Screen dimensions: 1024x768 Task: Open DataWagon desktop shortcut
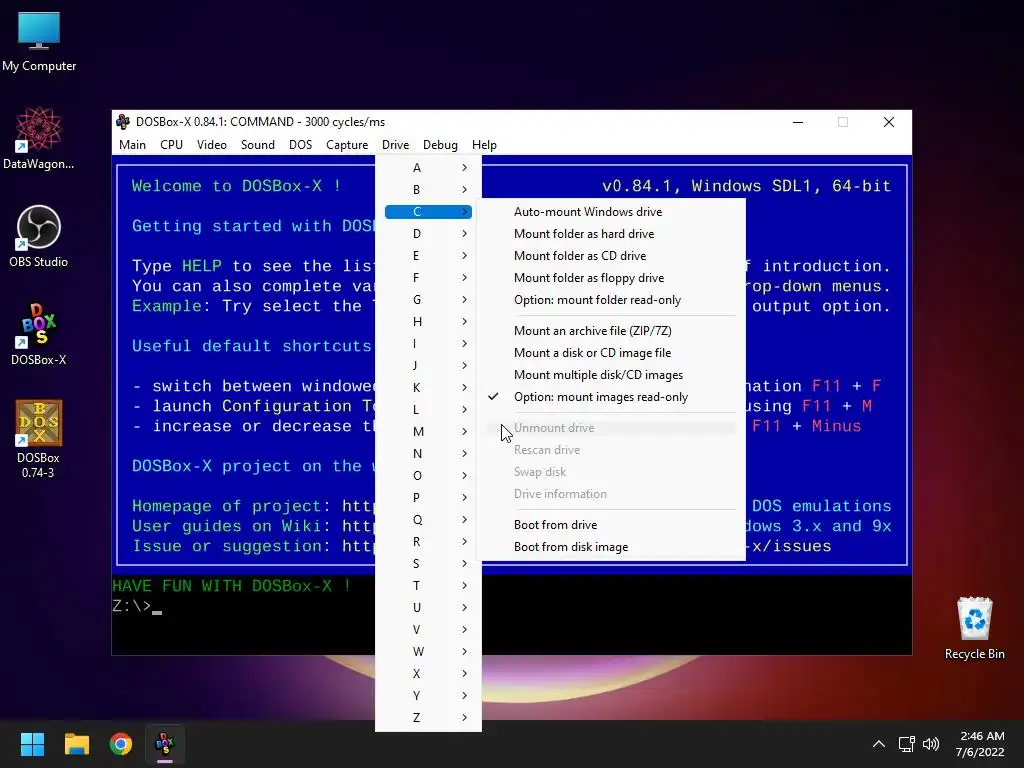coord(39,138)
